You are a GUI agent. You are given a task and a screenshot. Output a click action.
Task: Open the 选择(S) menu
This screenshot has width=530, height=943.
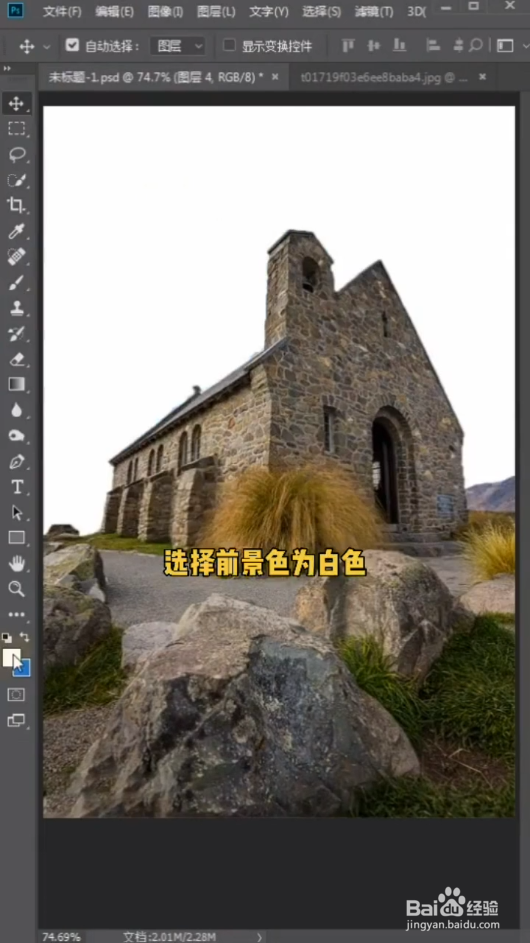[321, 11]
